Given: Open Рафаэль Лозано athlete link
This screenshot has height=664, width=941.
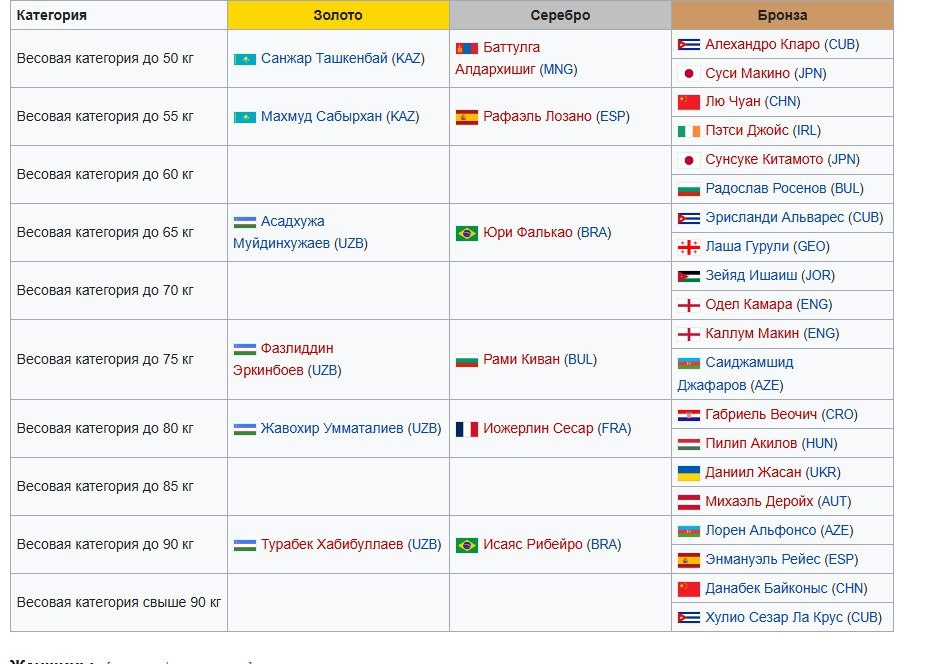Looking at the screenshot, I should tap(537, 116).
